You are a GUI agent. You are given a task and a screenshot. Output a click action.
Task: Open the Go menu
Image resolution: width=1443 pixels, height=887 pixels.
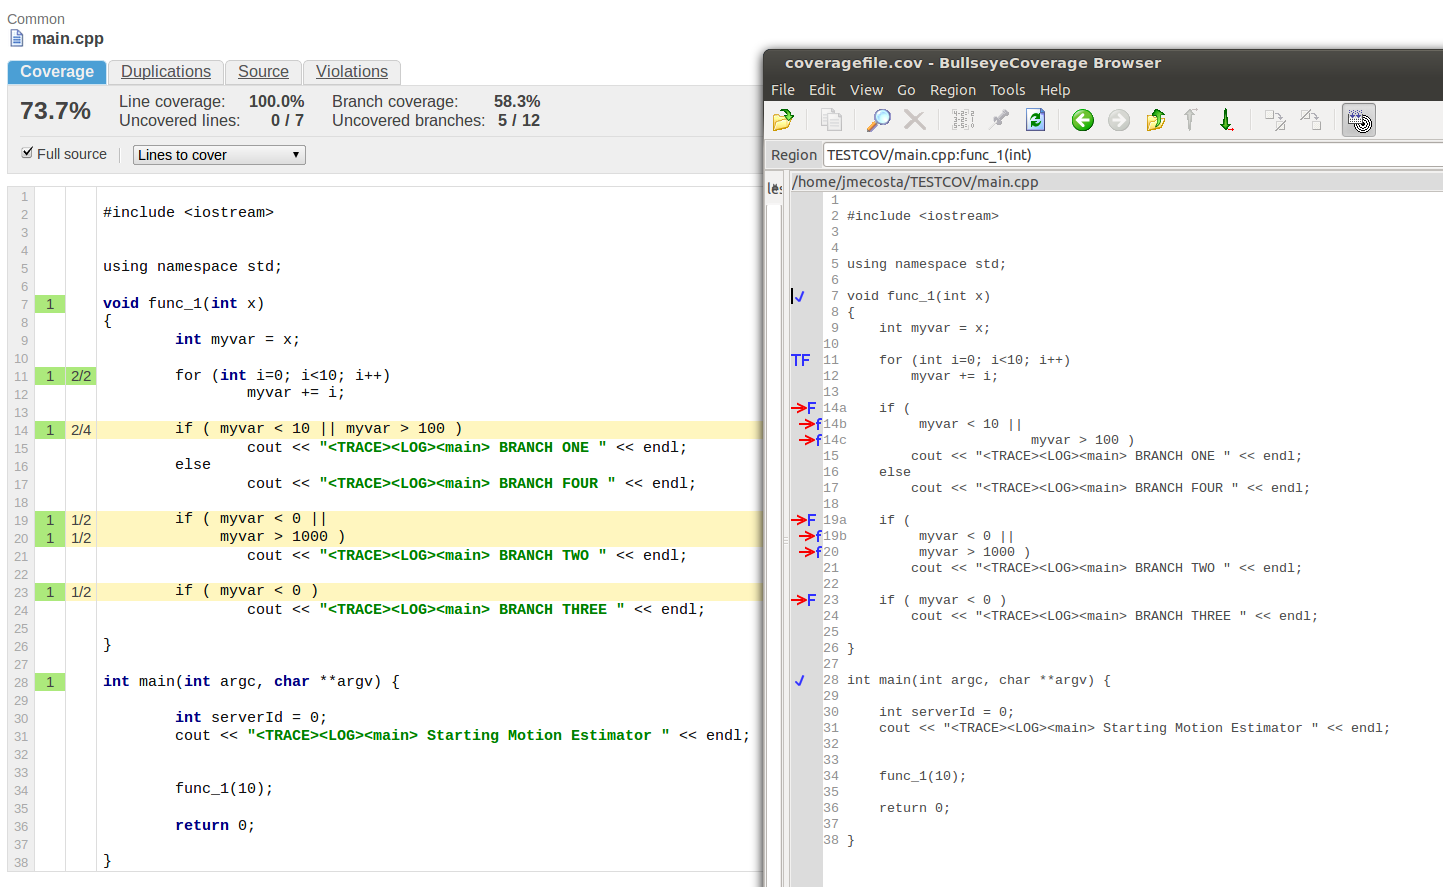906,90
